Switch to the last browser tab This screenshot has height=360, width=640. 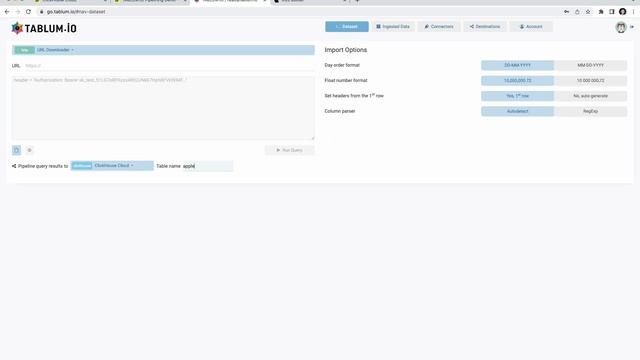pyautogui.click(x=310, y=1)
